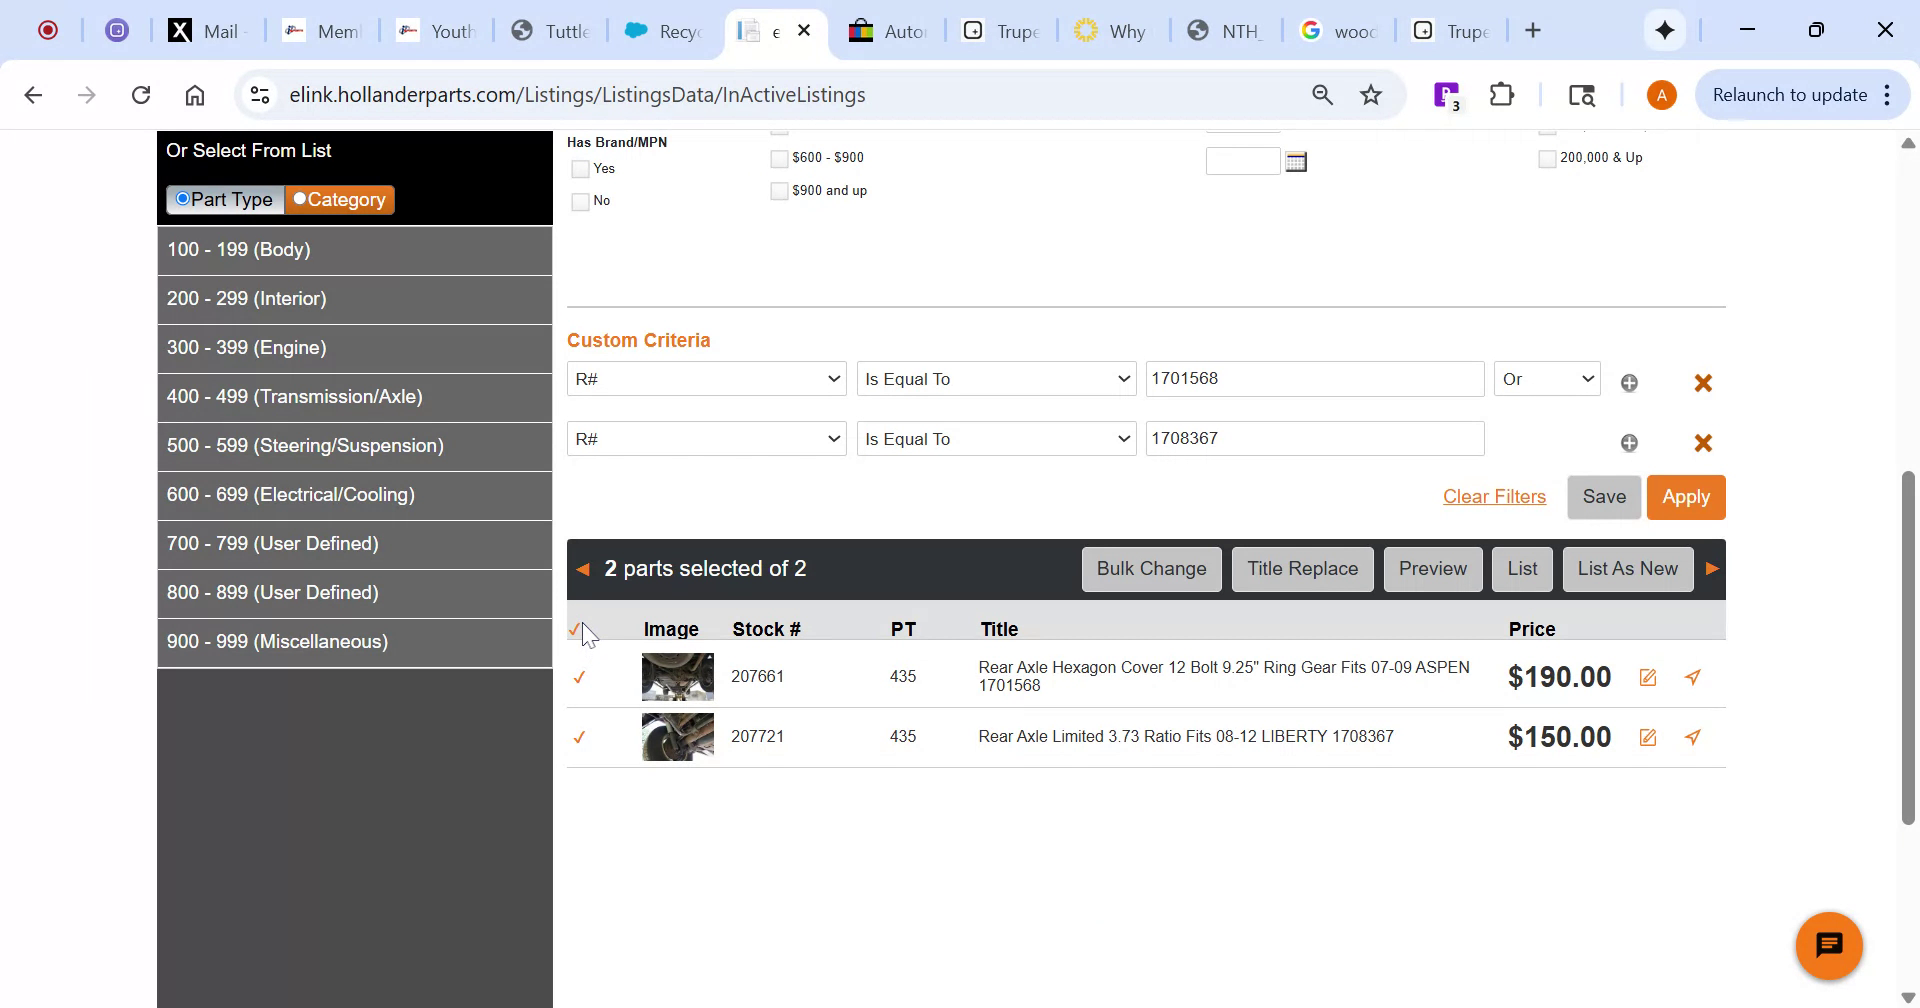Open the browser extensions puzzle icon
The image size is (1920, 1008).
pyautogui.click(x=1501, y=94)
